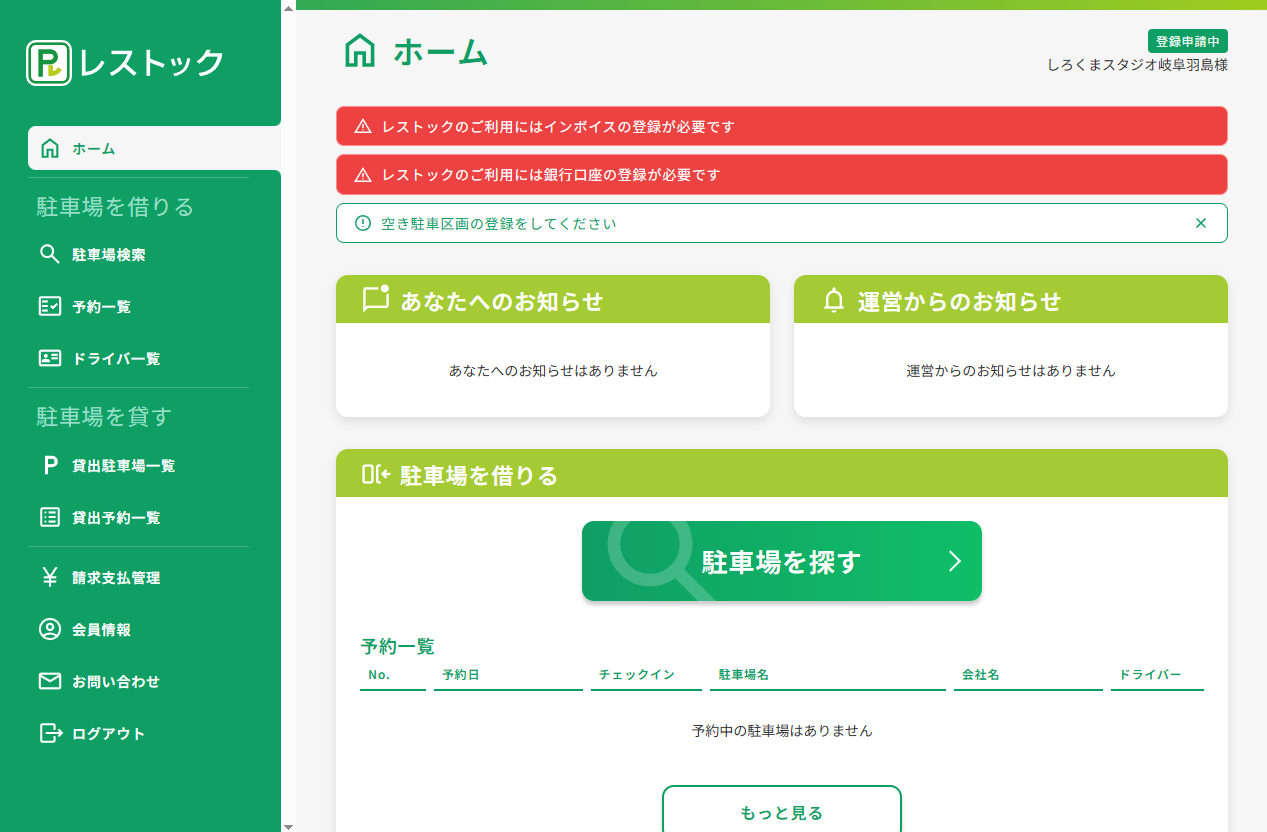The height and width of the screenshot is (832, 1267).
Task: Click the list icon beside 貸出予約一覧
Action: 49,517
